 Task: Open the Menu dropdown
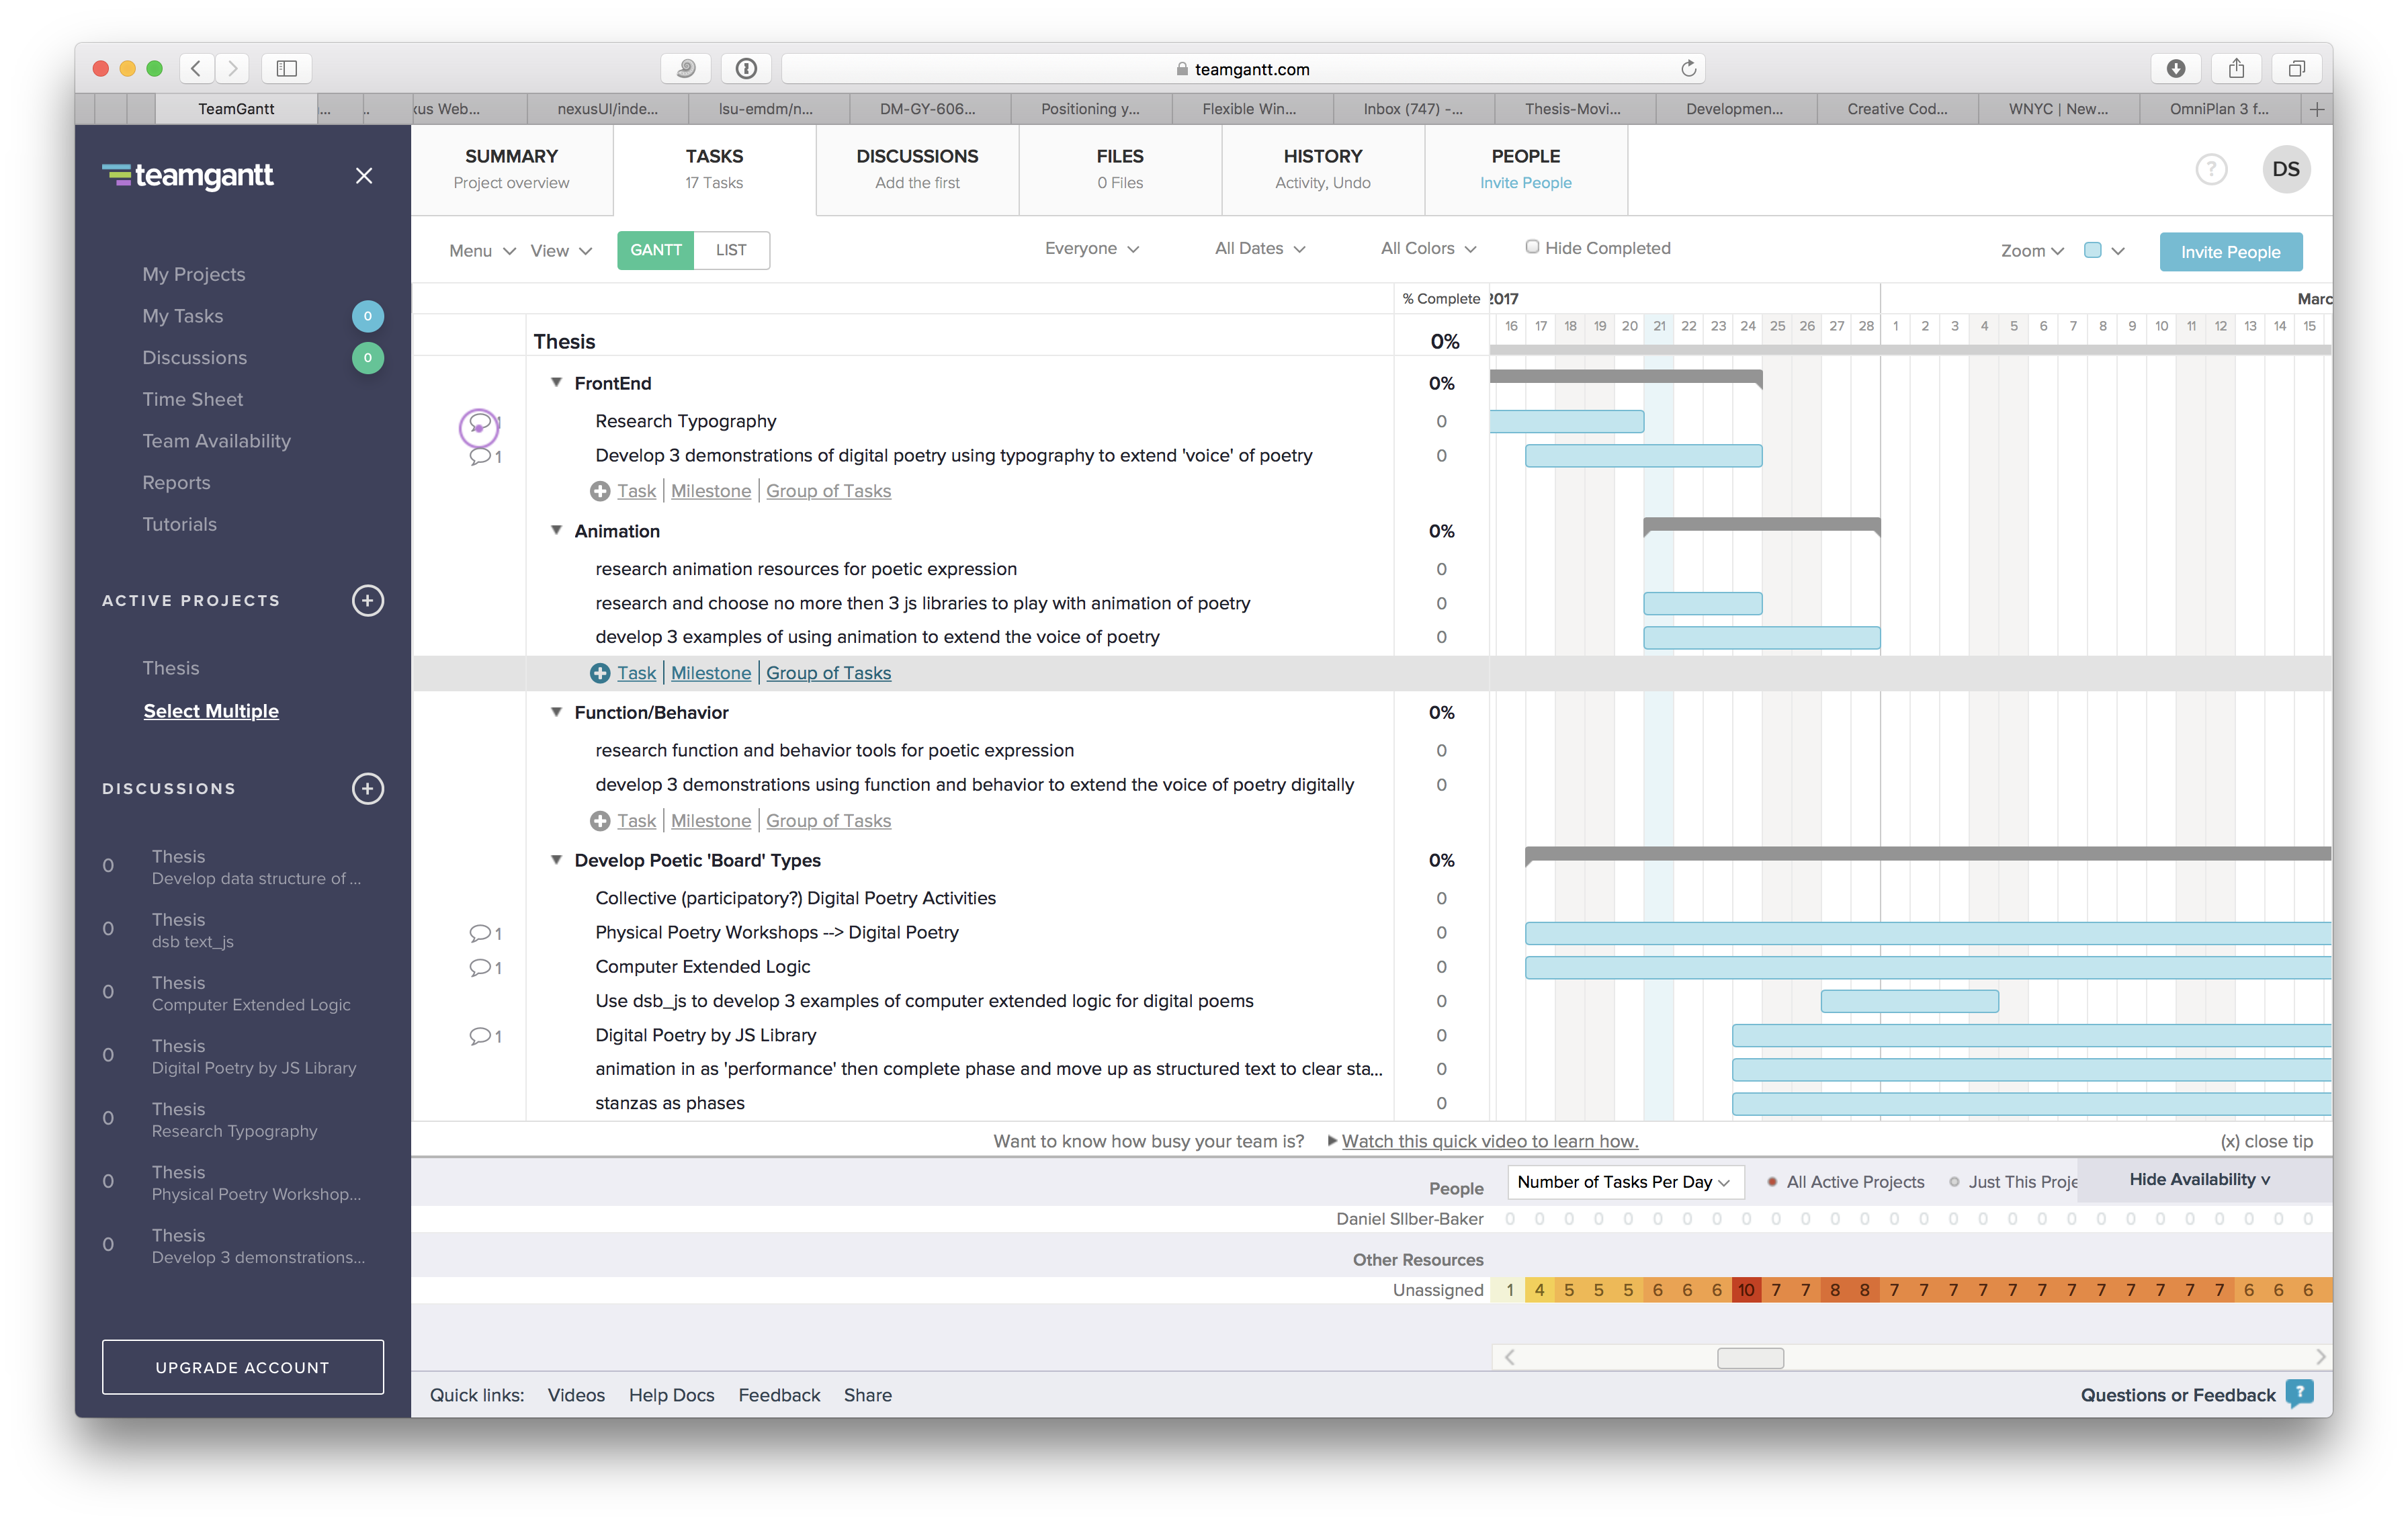482,250
